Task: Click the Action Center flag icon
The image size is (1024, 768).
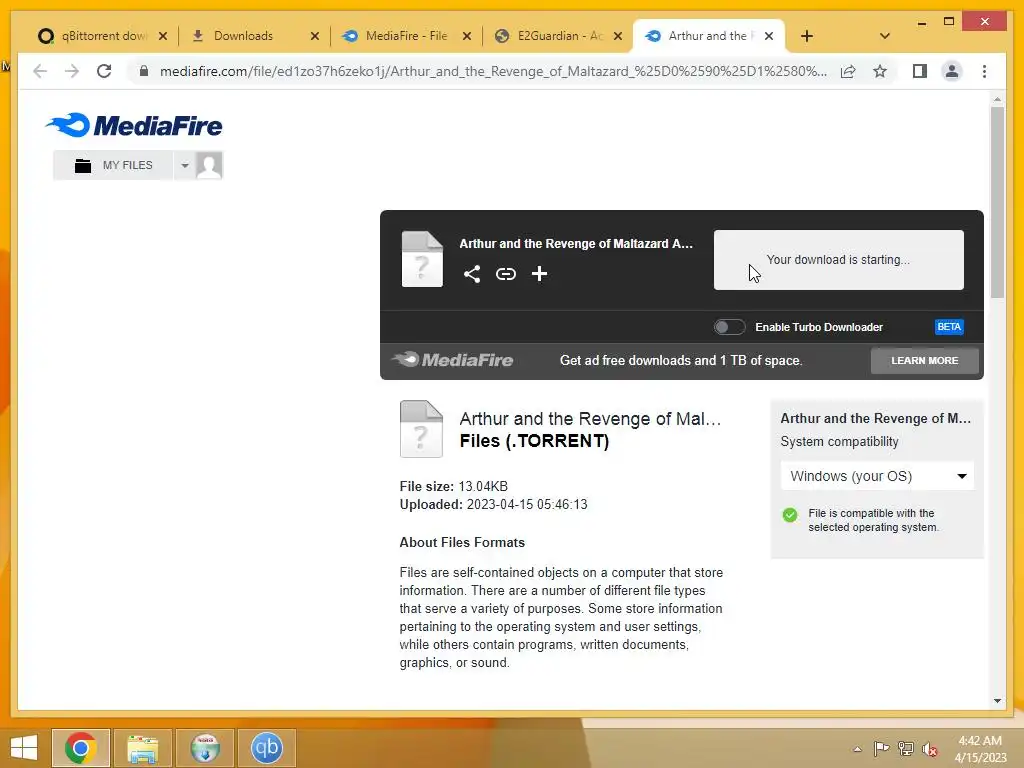Action: [881, 749]
